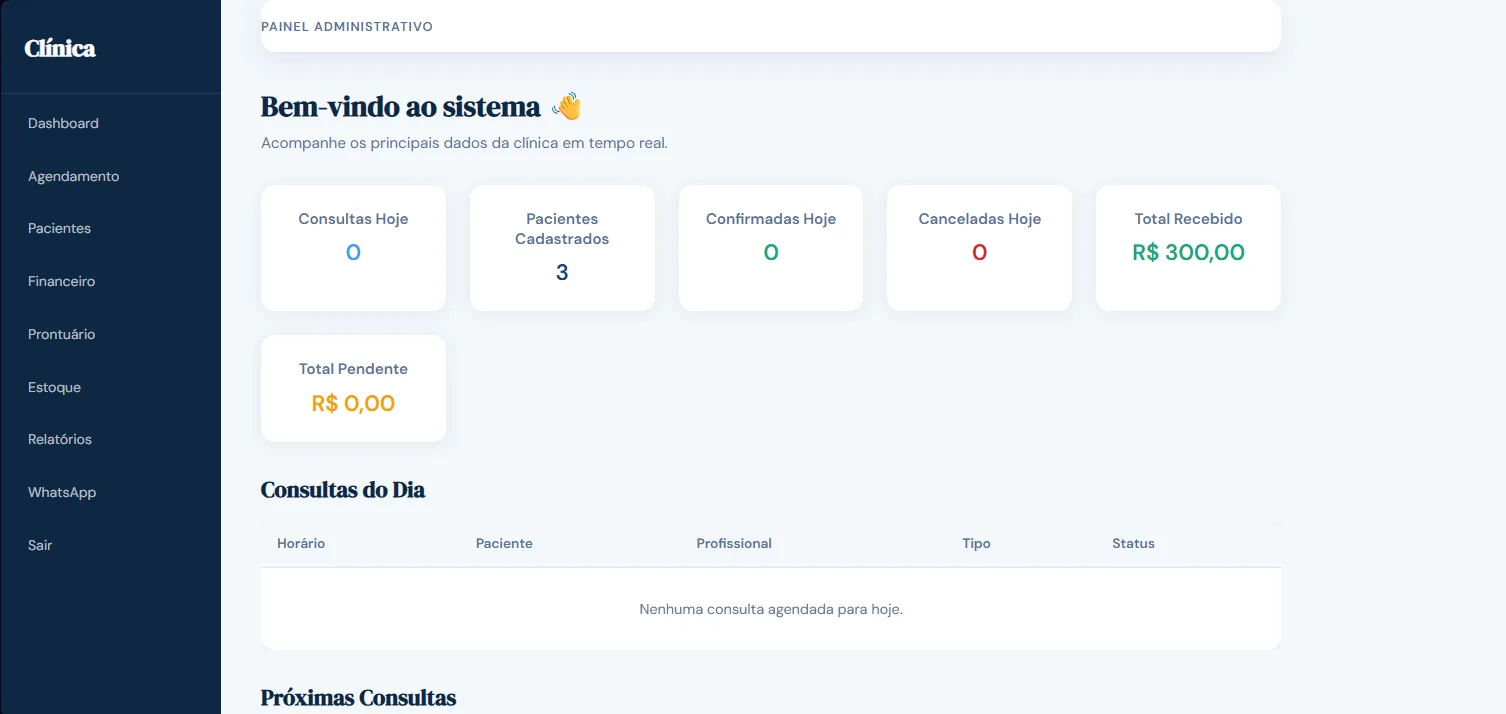
Task: Click the R$ 0,00 pending value
Action: coord(353,403)
